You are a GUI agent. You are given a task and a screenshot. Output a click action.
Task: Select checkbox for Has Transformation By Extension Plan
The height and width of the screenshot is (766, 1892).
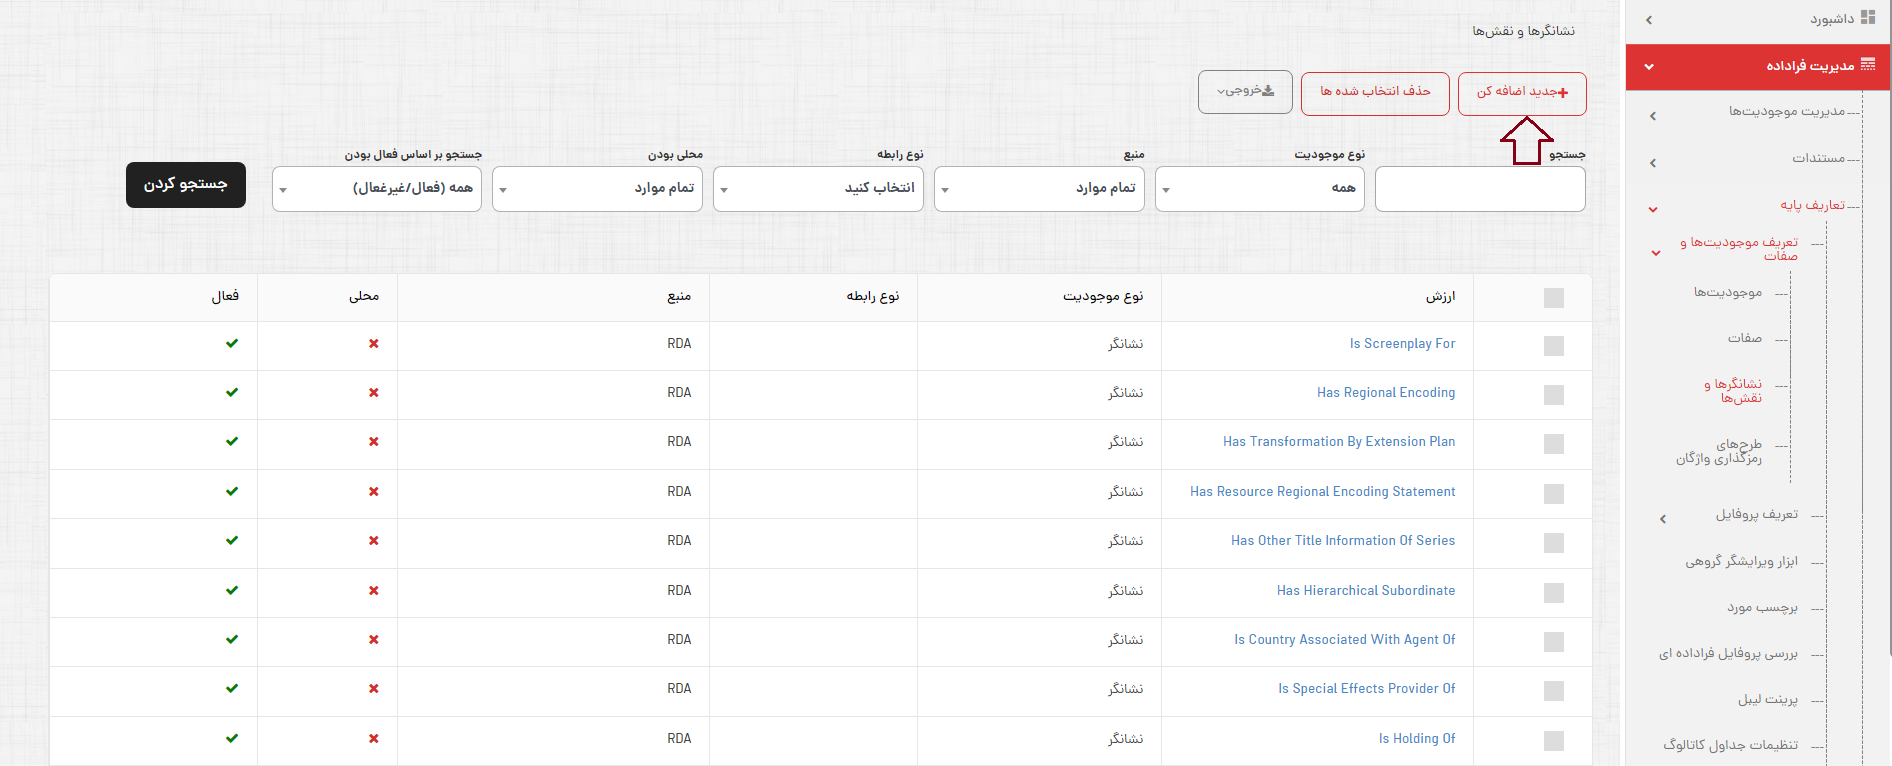pyautogui.click(x=1553, y=444)
